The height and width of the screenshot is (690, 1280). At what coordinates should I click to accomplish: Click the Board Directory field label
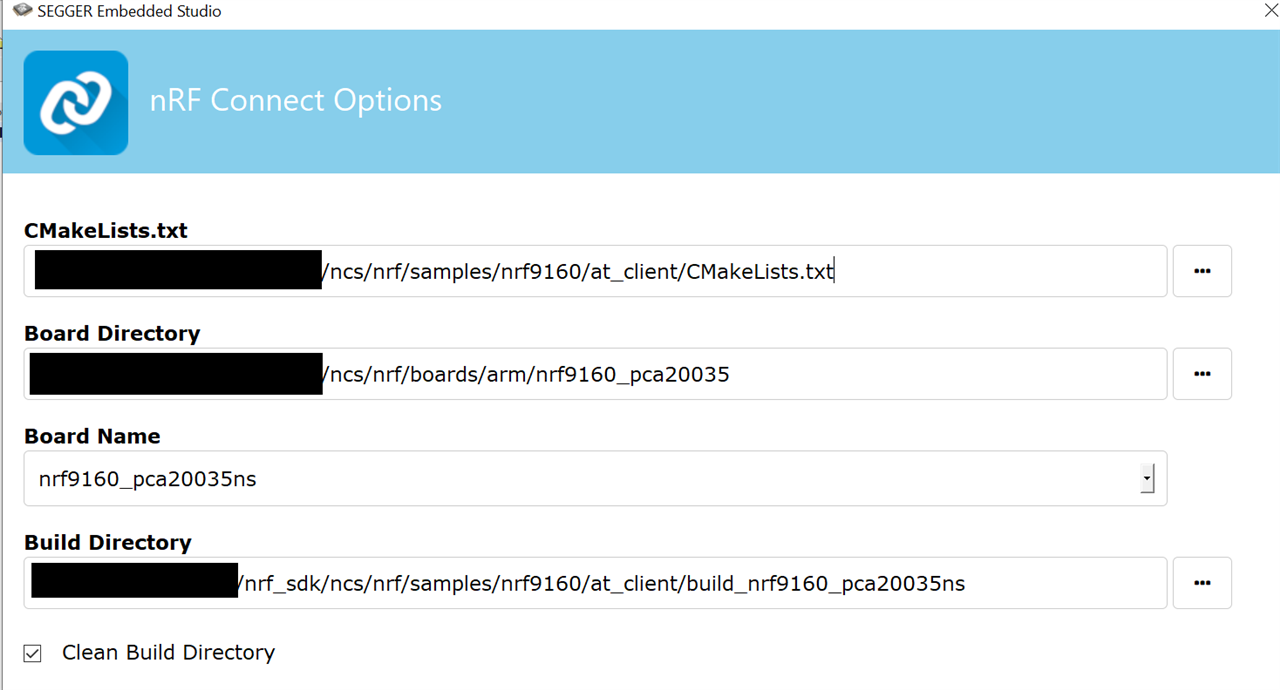[112, 333]
